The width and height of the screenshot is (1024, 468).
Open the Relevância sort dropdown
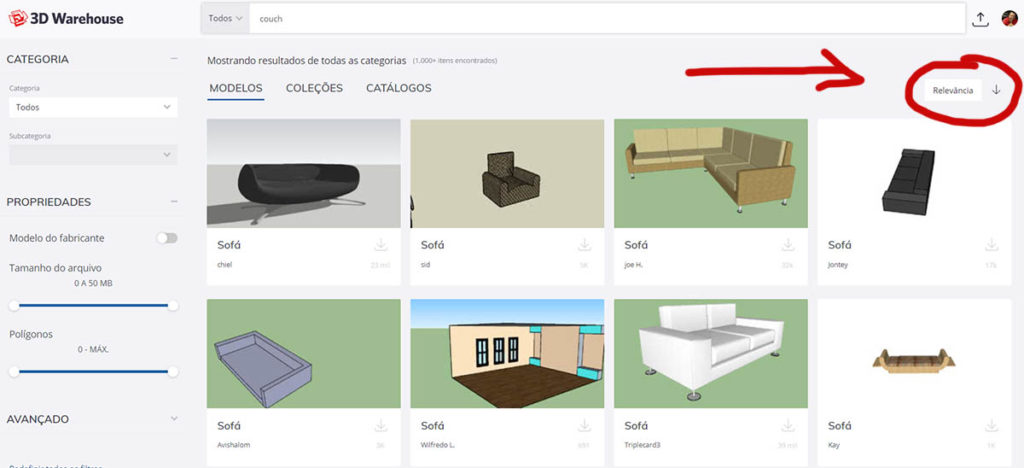click(952, 90)
